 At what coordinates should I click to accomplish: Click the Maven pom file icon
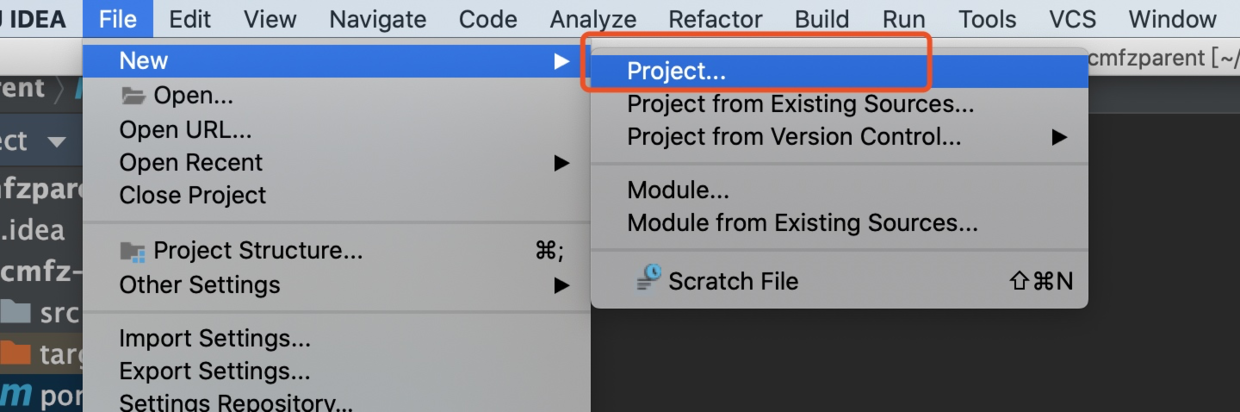click(16, 393)
